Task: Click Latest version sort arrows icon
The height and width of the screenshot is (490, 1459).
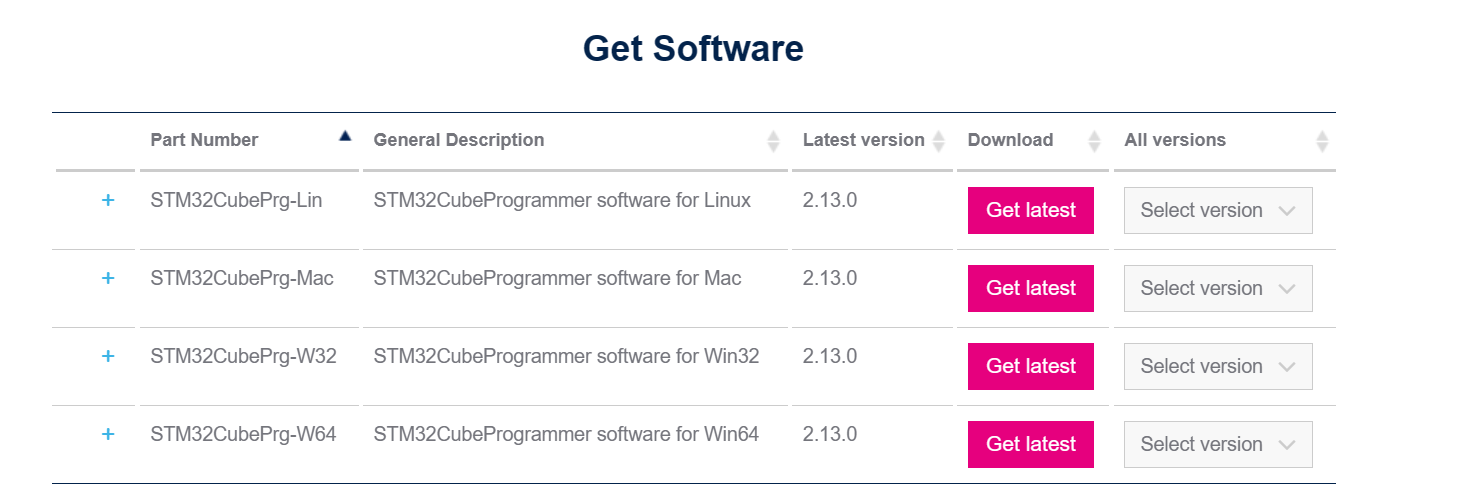Action: 938,141
